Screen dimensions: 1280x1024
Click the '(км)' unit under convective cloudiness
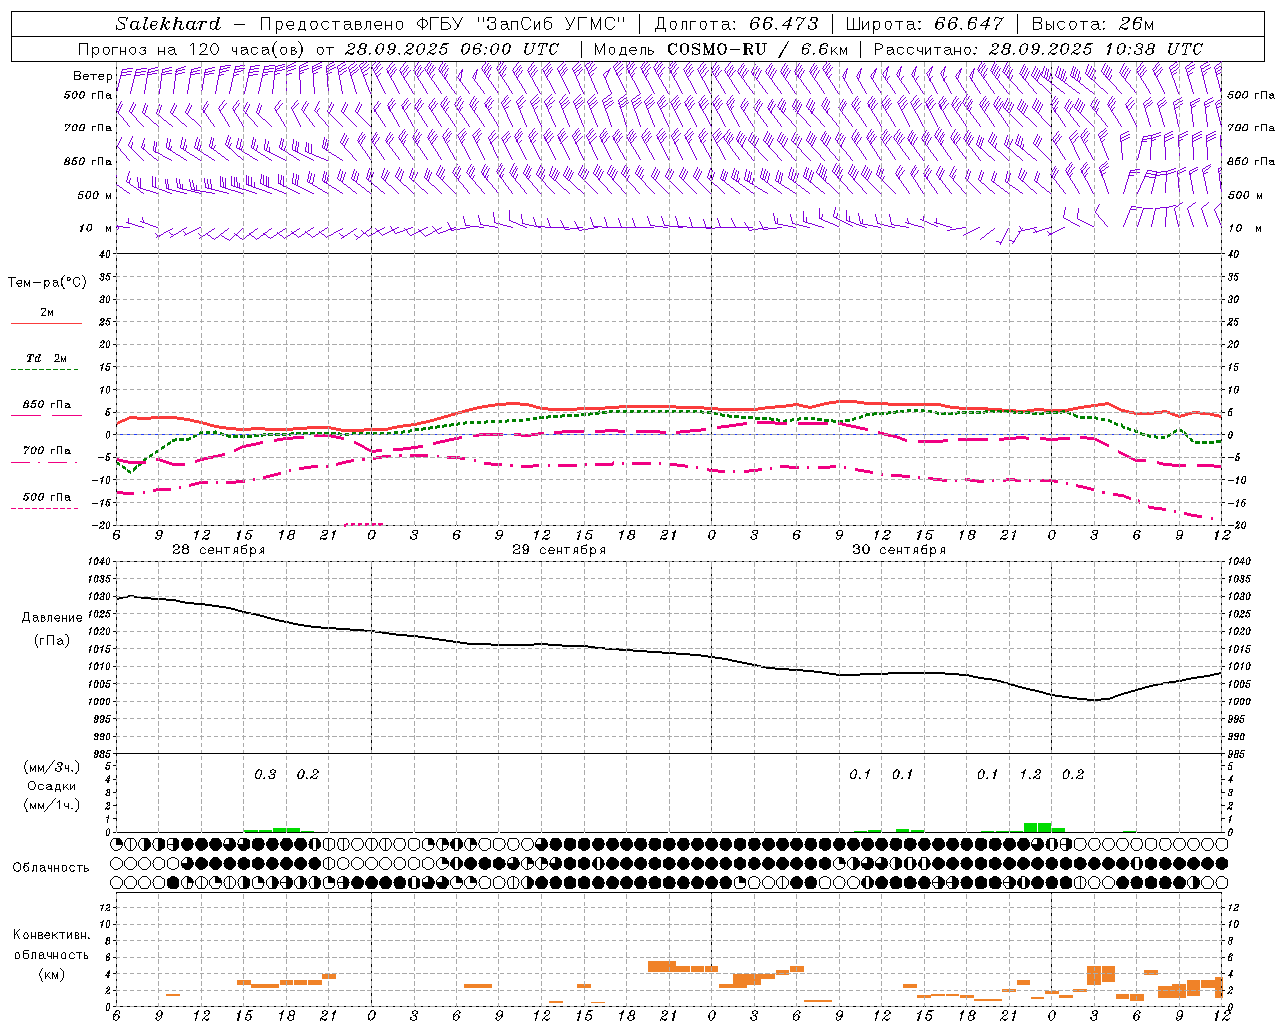(51, 974)
